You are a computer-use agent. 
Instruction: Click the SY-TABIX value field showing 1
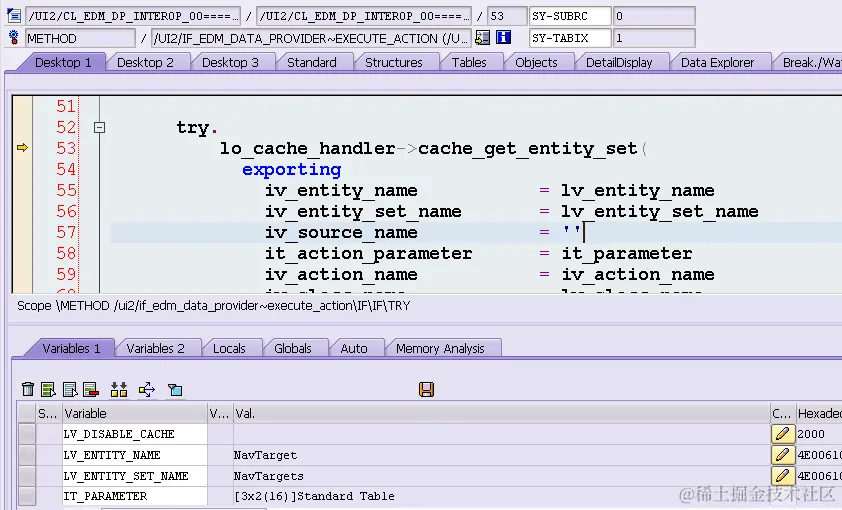coord(654,38)
